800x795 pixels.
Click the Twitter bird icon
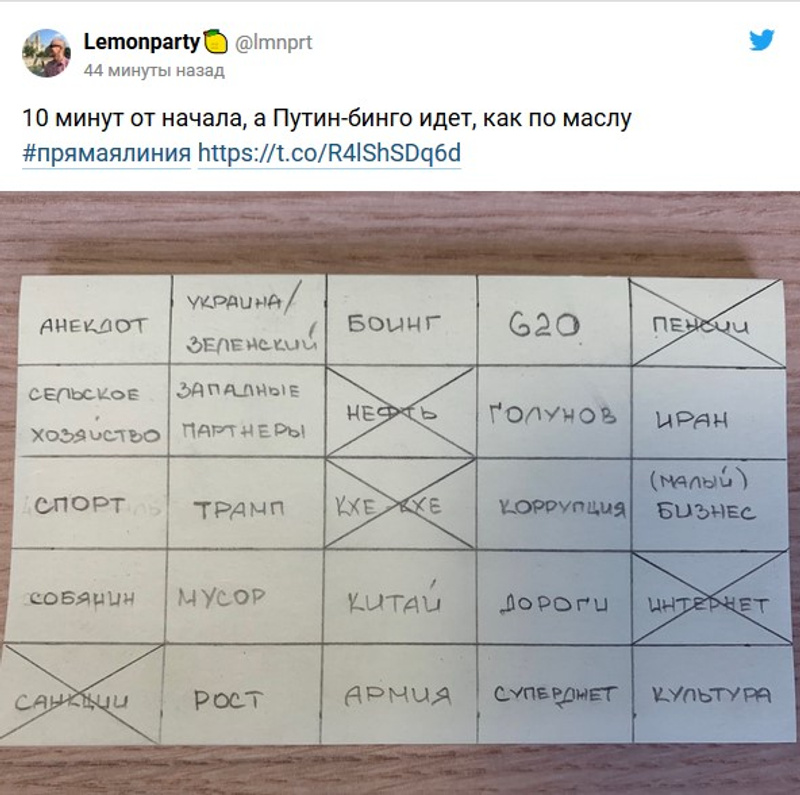click(x=762, y=41)
